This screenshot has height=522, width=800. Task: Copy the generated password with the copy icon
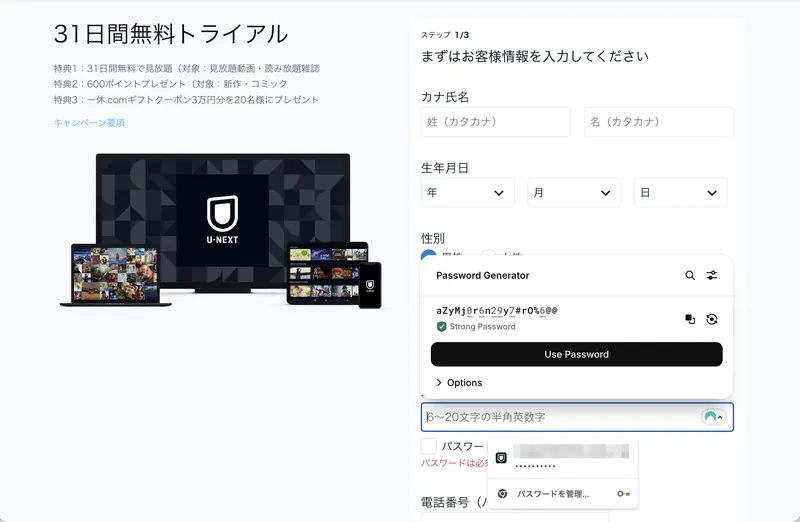[x=690, y=319]
